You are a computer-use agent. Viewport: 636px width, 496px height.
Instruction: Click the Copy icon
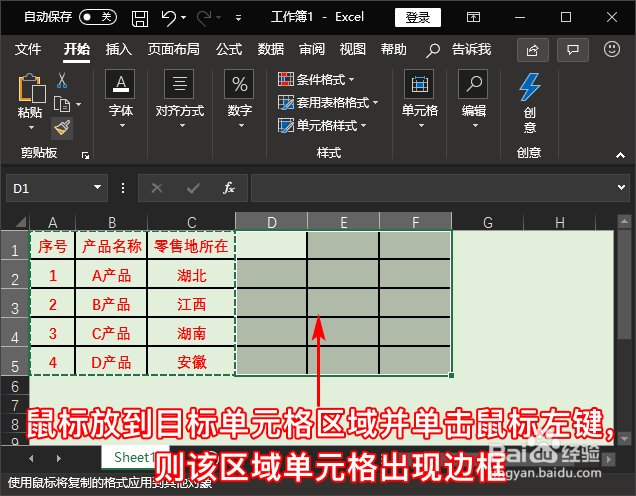pos(62,105)
